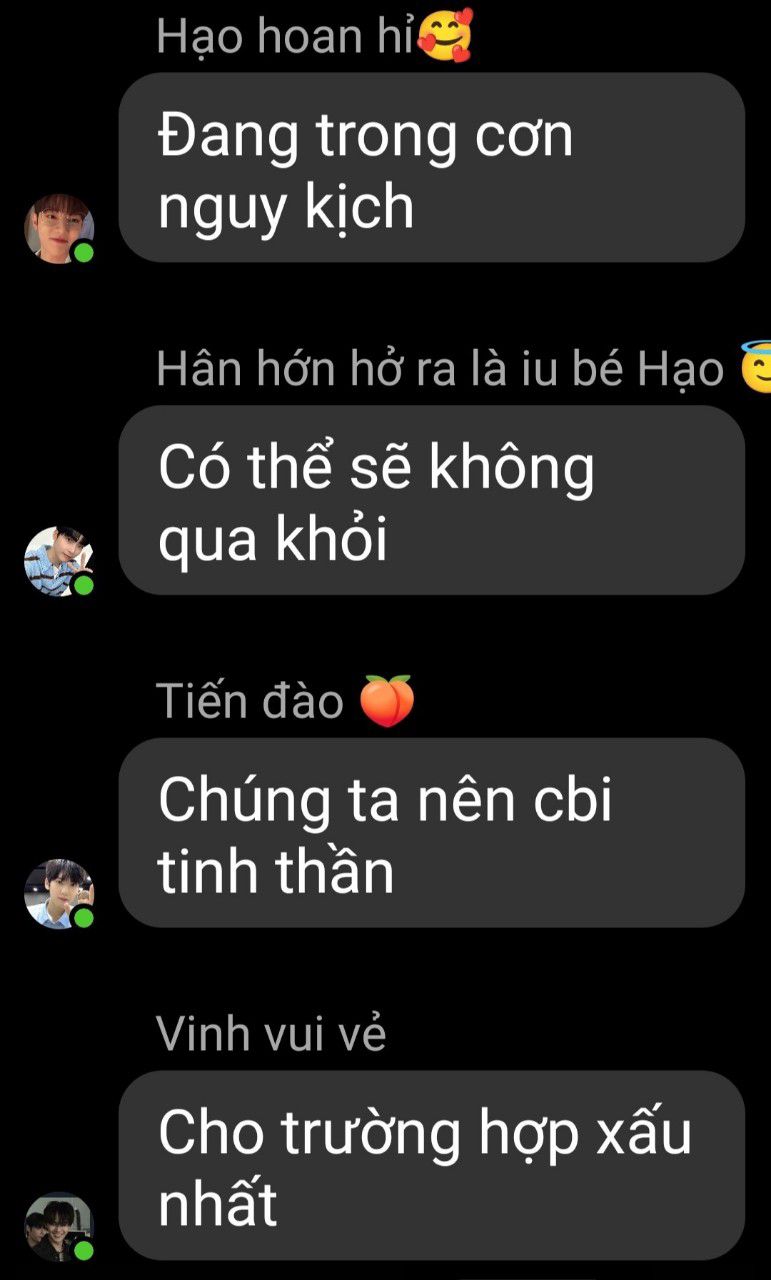
Task: Select sender name "Hạo hoan hỉ"
Action: (286, 38)
